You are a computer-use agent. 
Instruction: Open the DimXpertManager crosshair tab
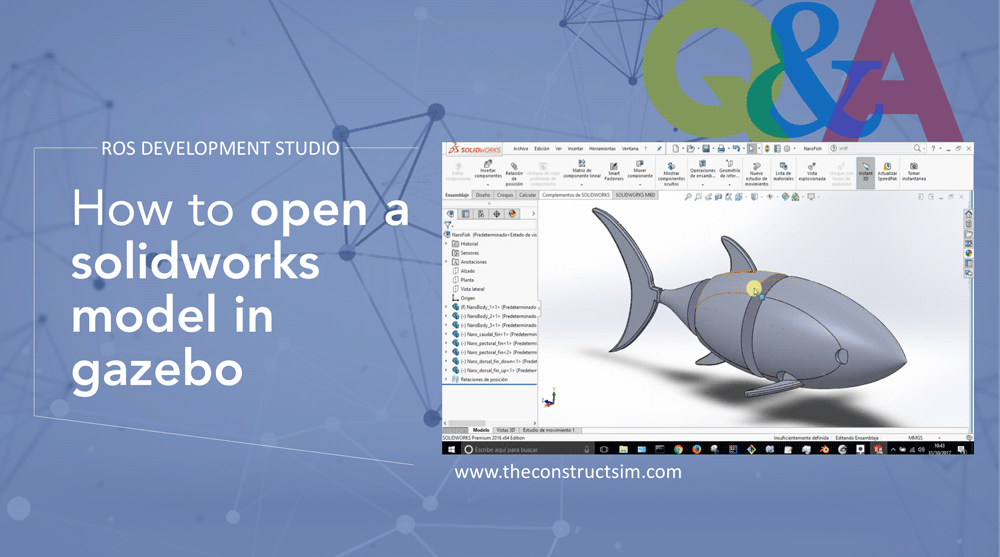pos(496,214)
